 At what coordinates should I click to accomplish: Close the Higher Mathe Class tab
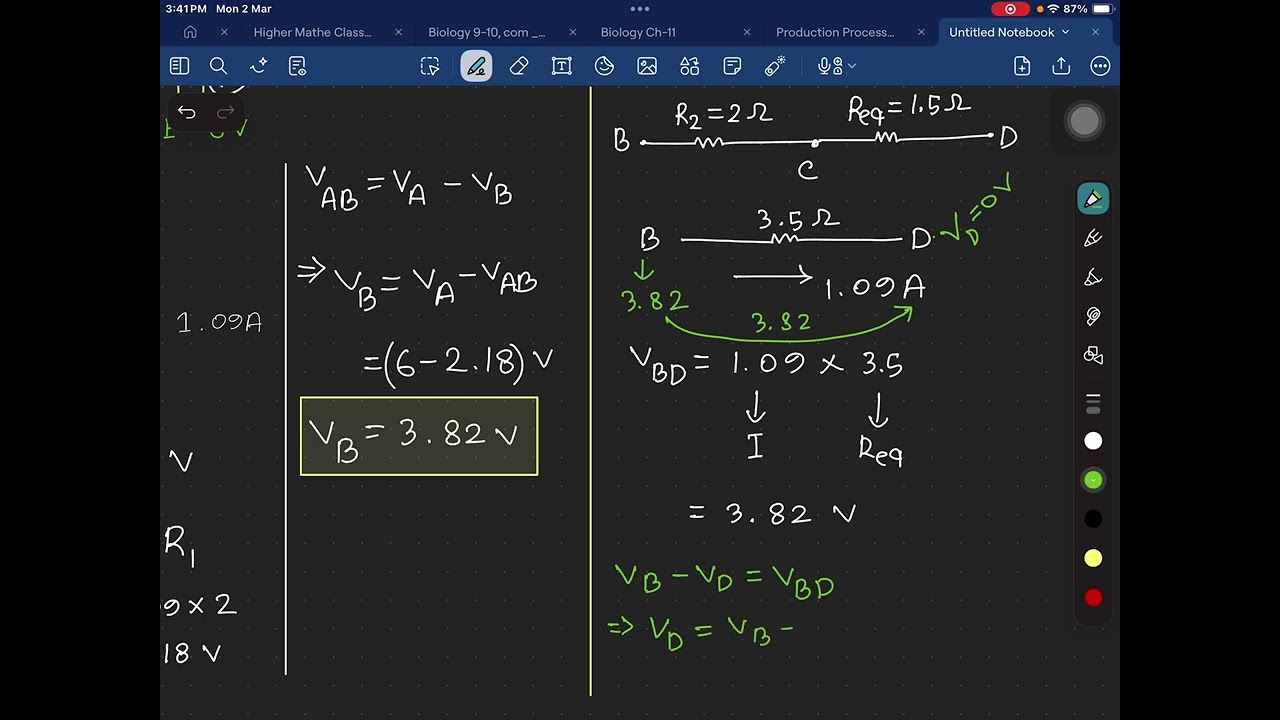pos(398,32)
